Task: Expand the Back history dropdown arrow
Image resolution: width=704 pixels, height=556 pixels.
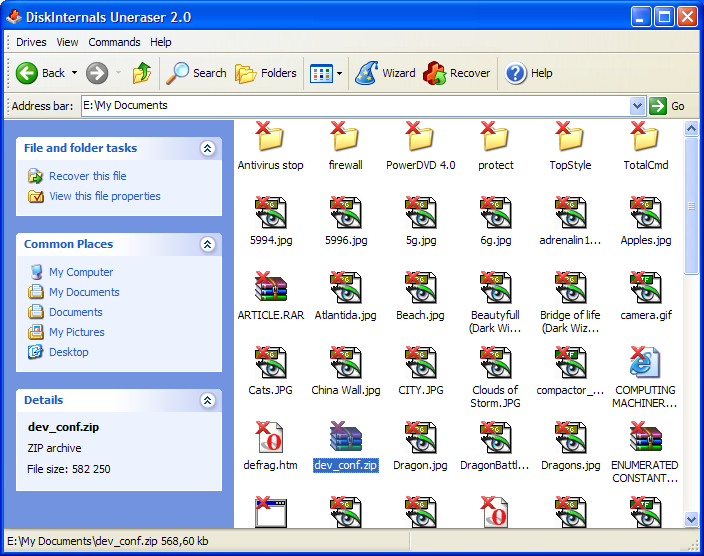Action: tap(75, 73)
